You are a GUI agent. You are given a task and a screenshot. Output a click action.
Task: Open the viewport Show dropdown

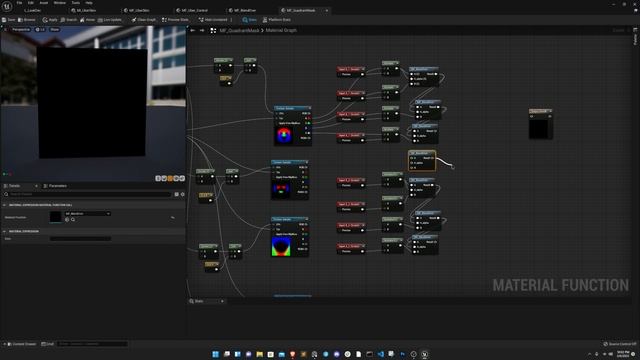pyautogui.click(x=54, y=29)
